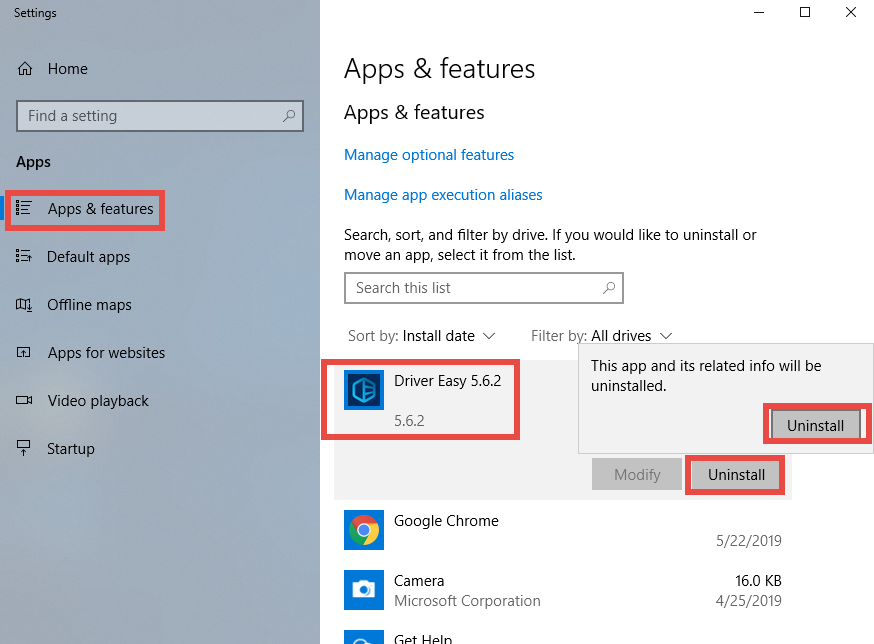Click the Camera app icon
The image size is (874, 644).
point(364,590)
